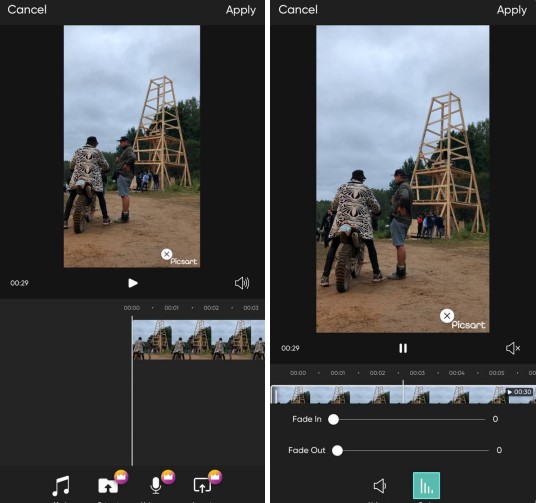Image resolution: width=536 pixels, height=503 pixels.
Task: Select the highlighted Fade tool
Action: coord(426,486)
